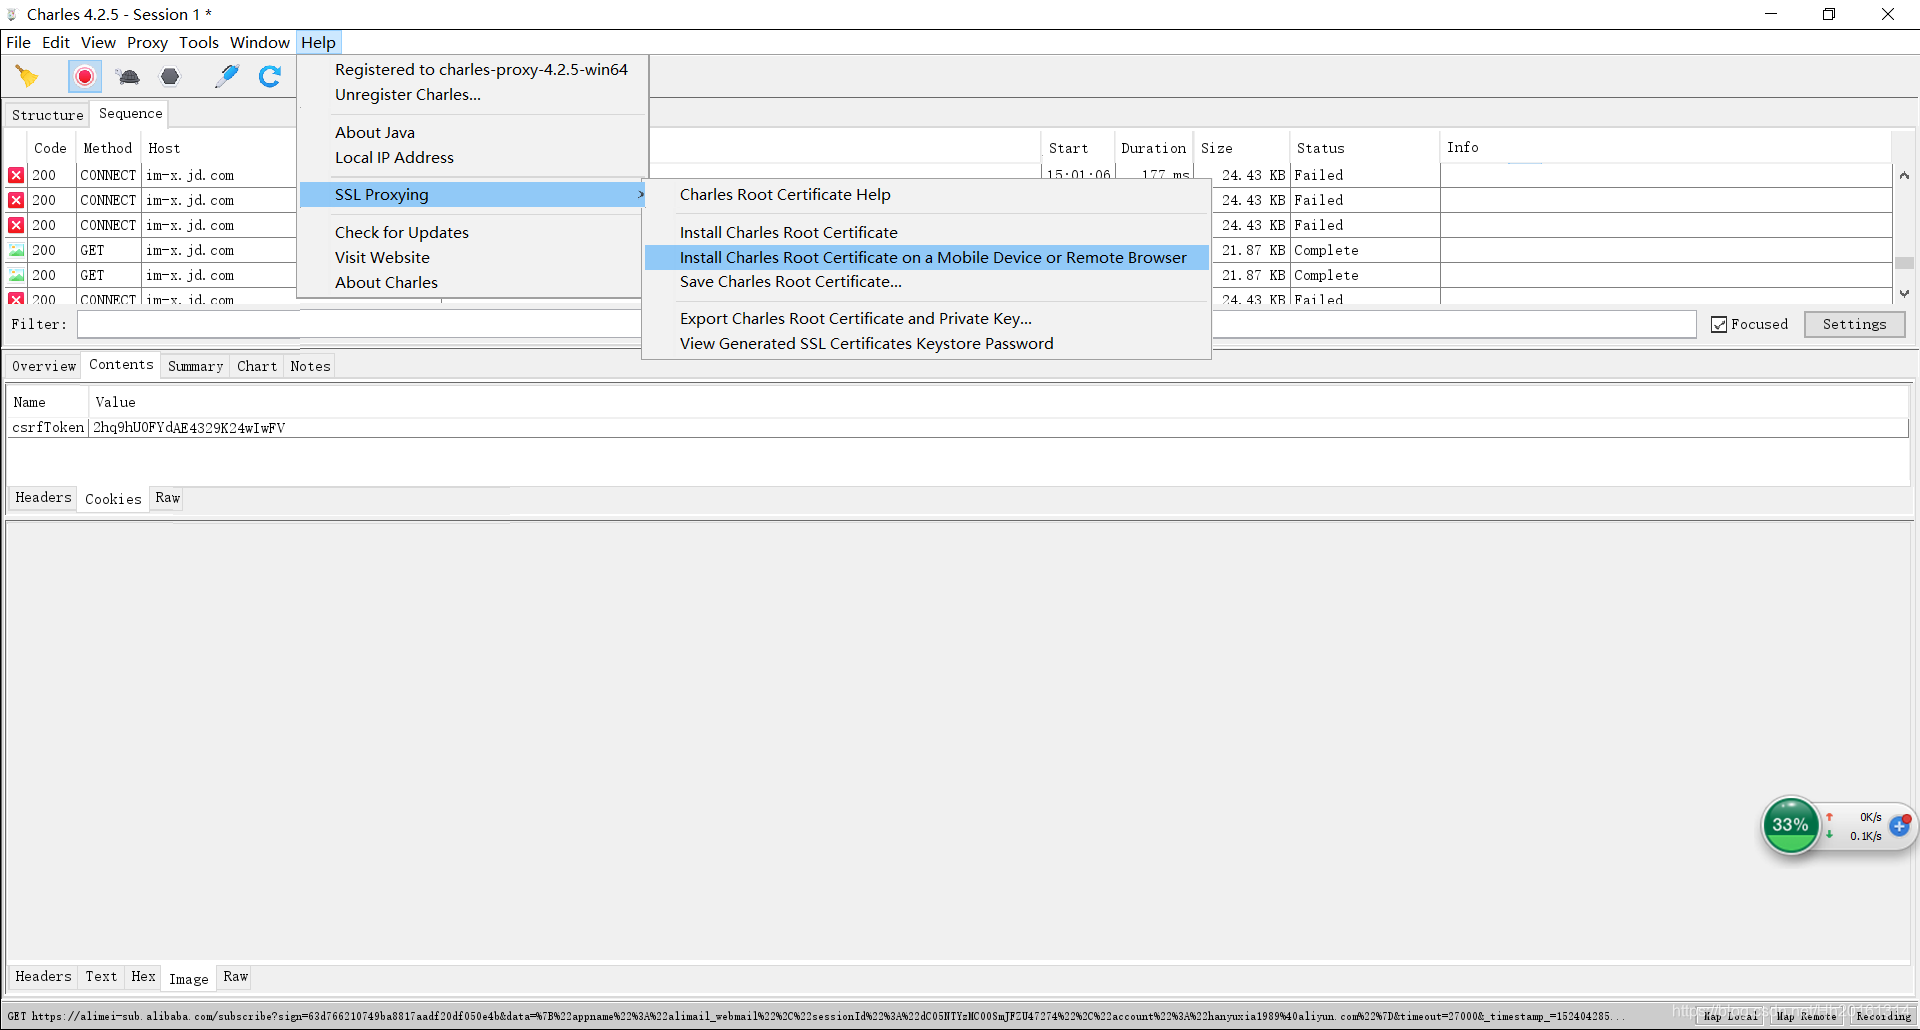This screenshot has width=1920, height=1030.
Task: Choose View Generated SSL Certificates Keystore Password
Action: [867, 343]
